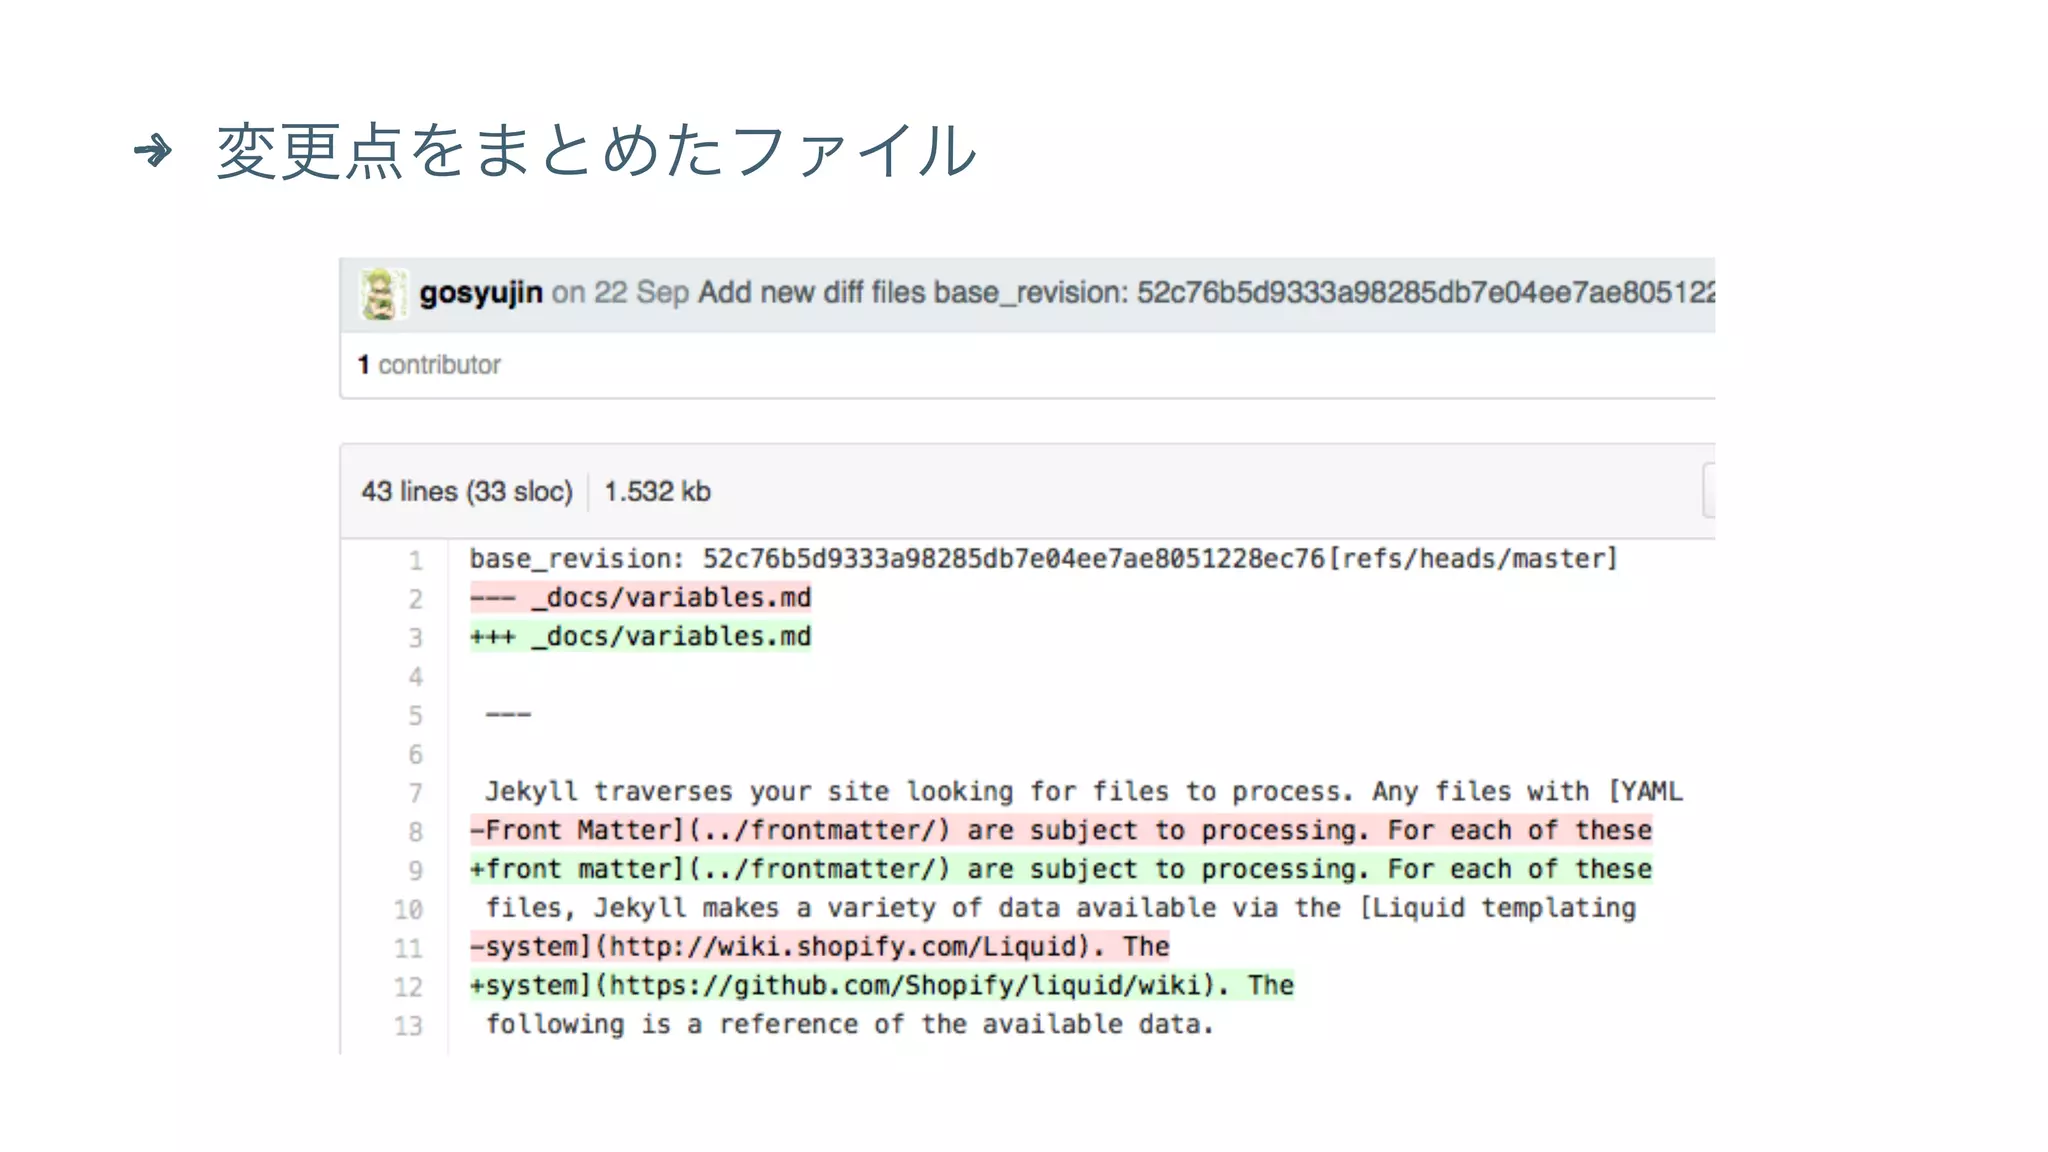2048x1152 pixels.
Task: Click the partially visible button right of file info
Action: tap(1708, 491)
